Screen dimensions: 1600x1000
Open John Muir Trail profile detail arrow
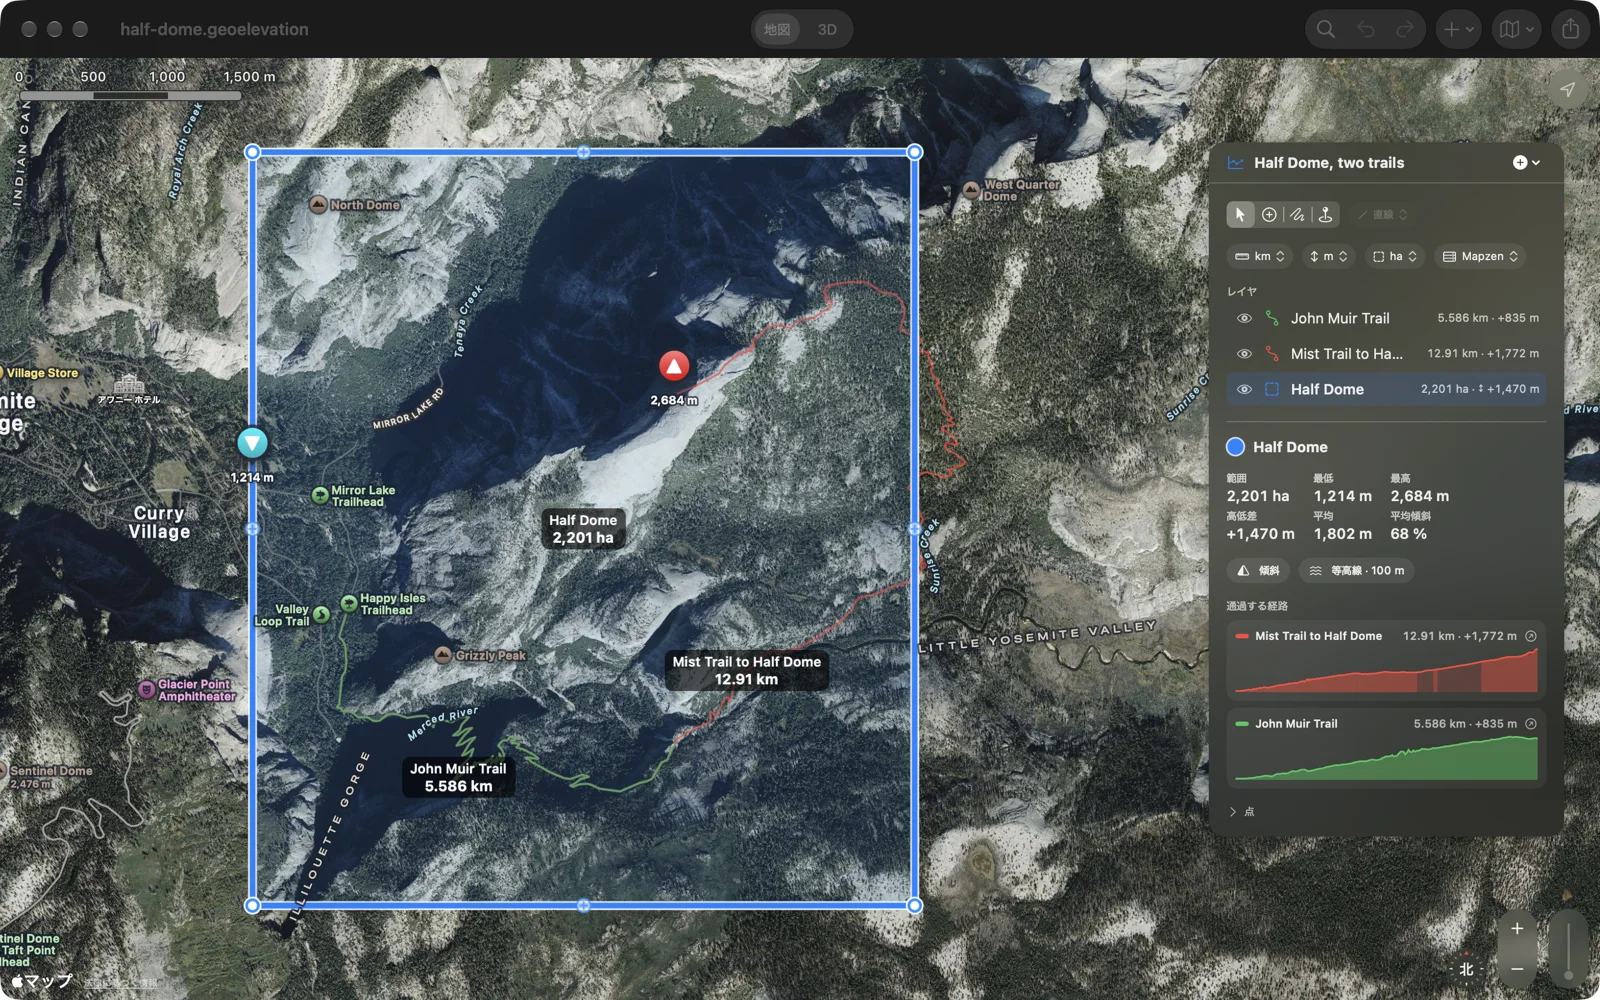pos(1530,724)
